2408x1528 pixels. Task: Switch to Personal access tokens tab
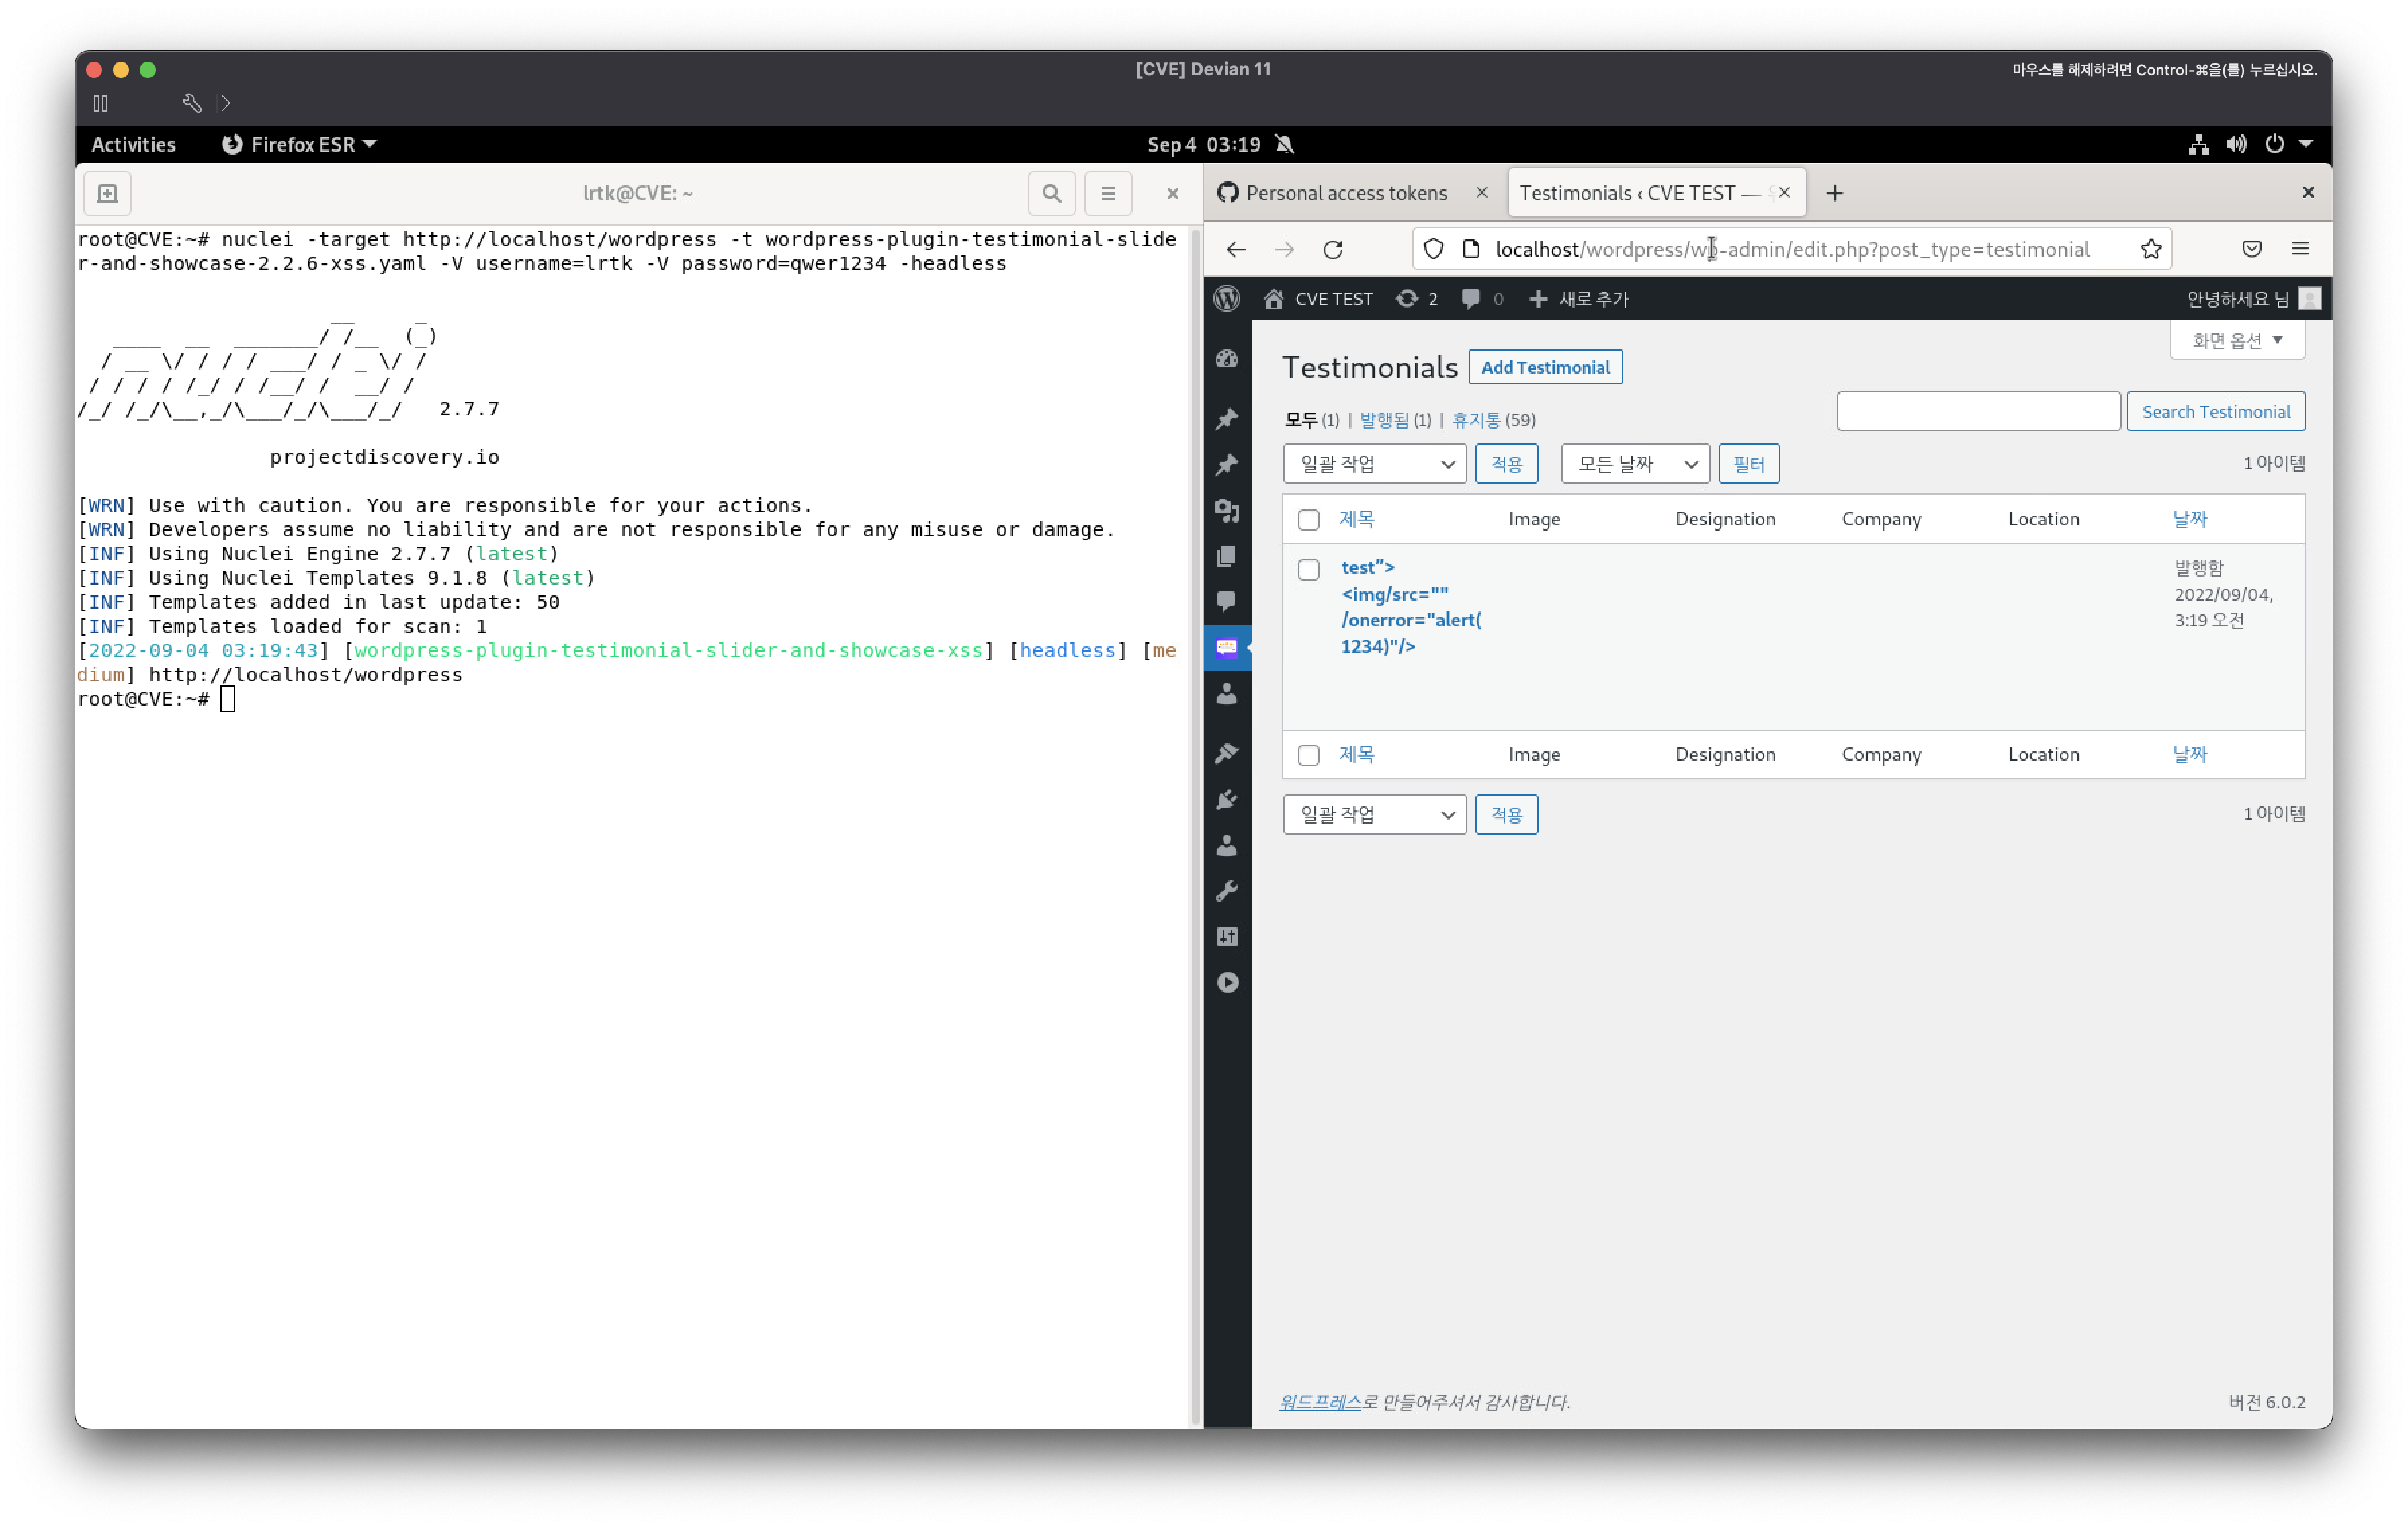click(1345, 193)
